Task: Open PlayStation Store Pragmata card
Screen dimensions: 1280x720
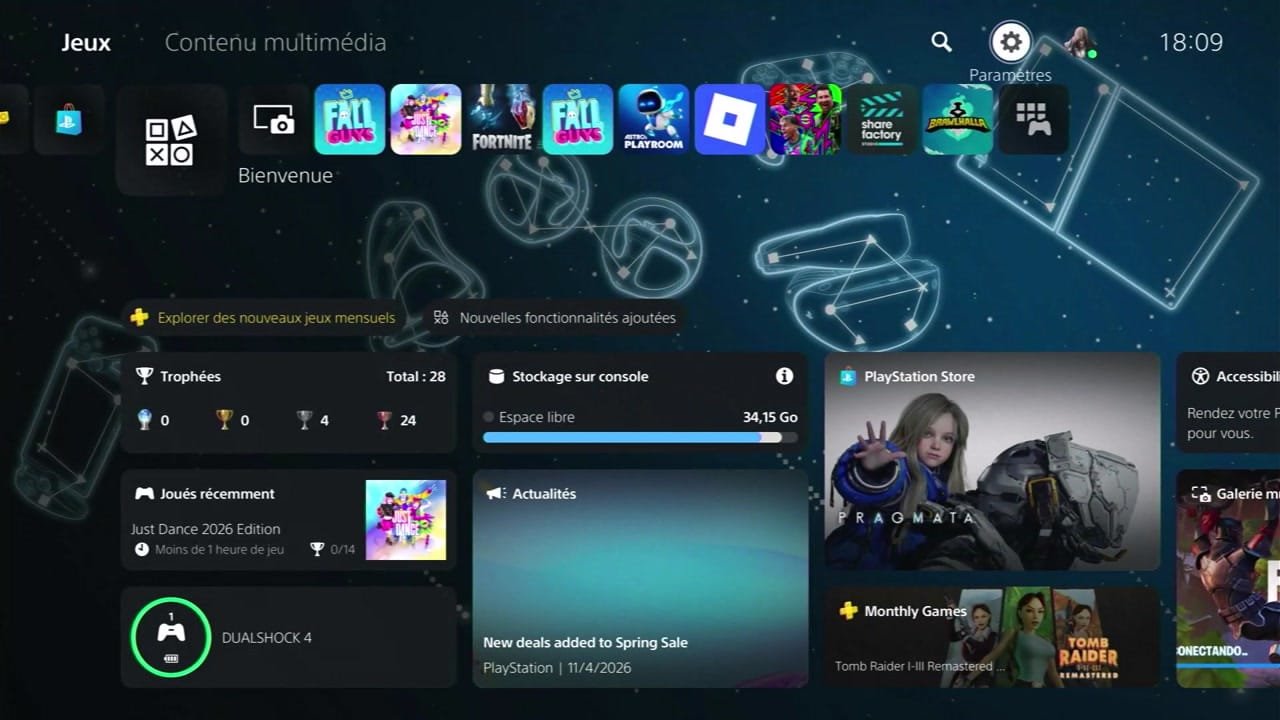Action: [x=993, y=461]
